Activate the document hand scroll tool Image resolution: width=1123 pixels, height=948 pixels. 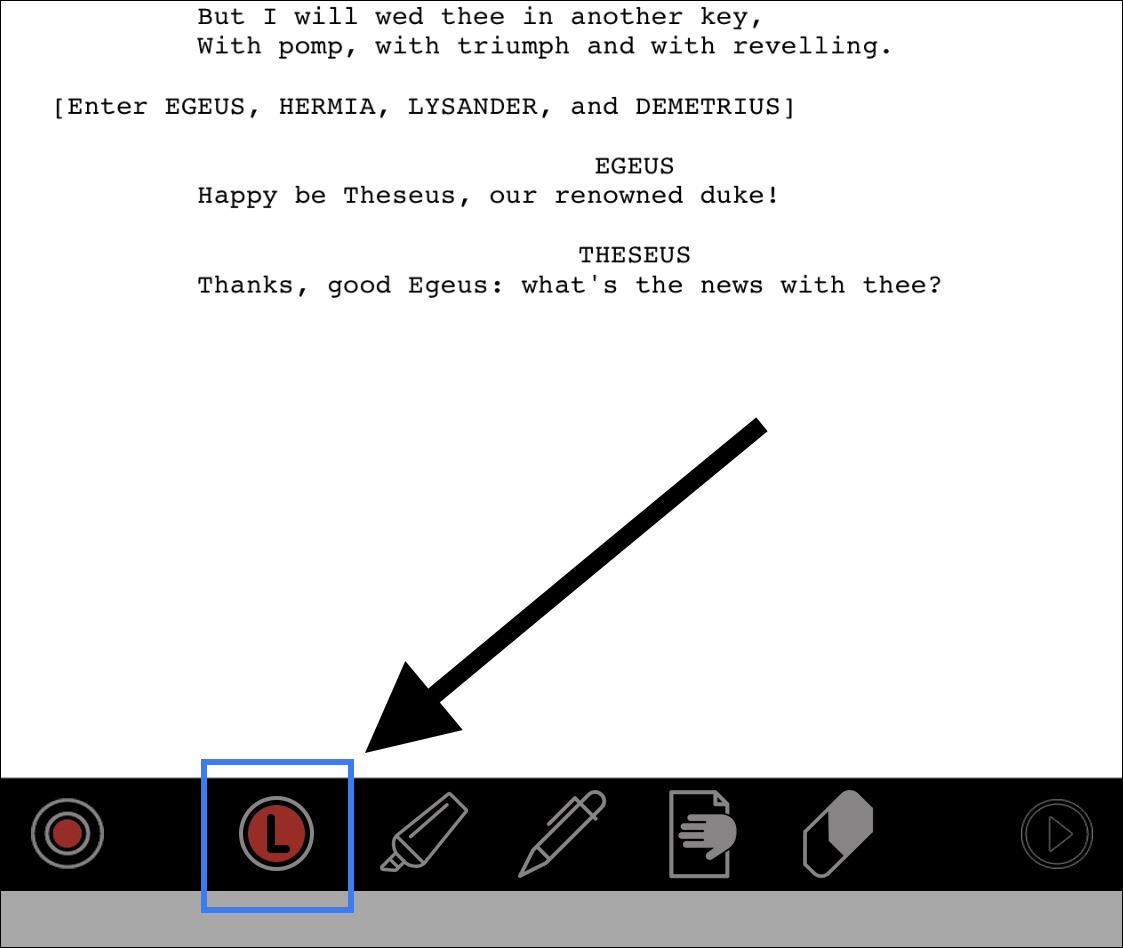702,833
